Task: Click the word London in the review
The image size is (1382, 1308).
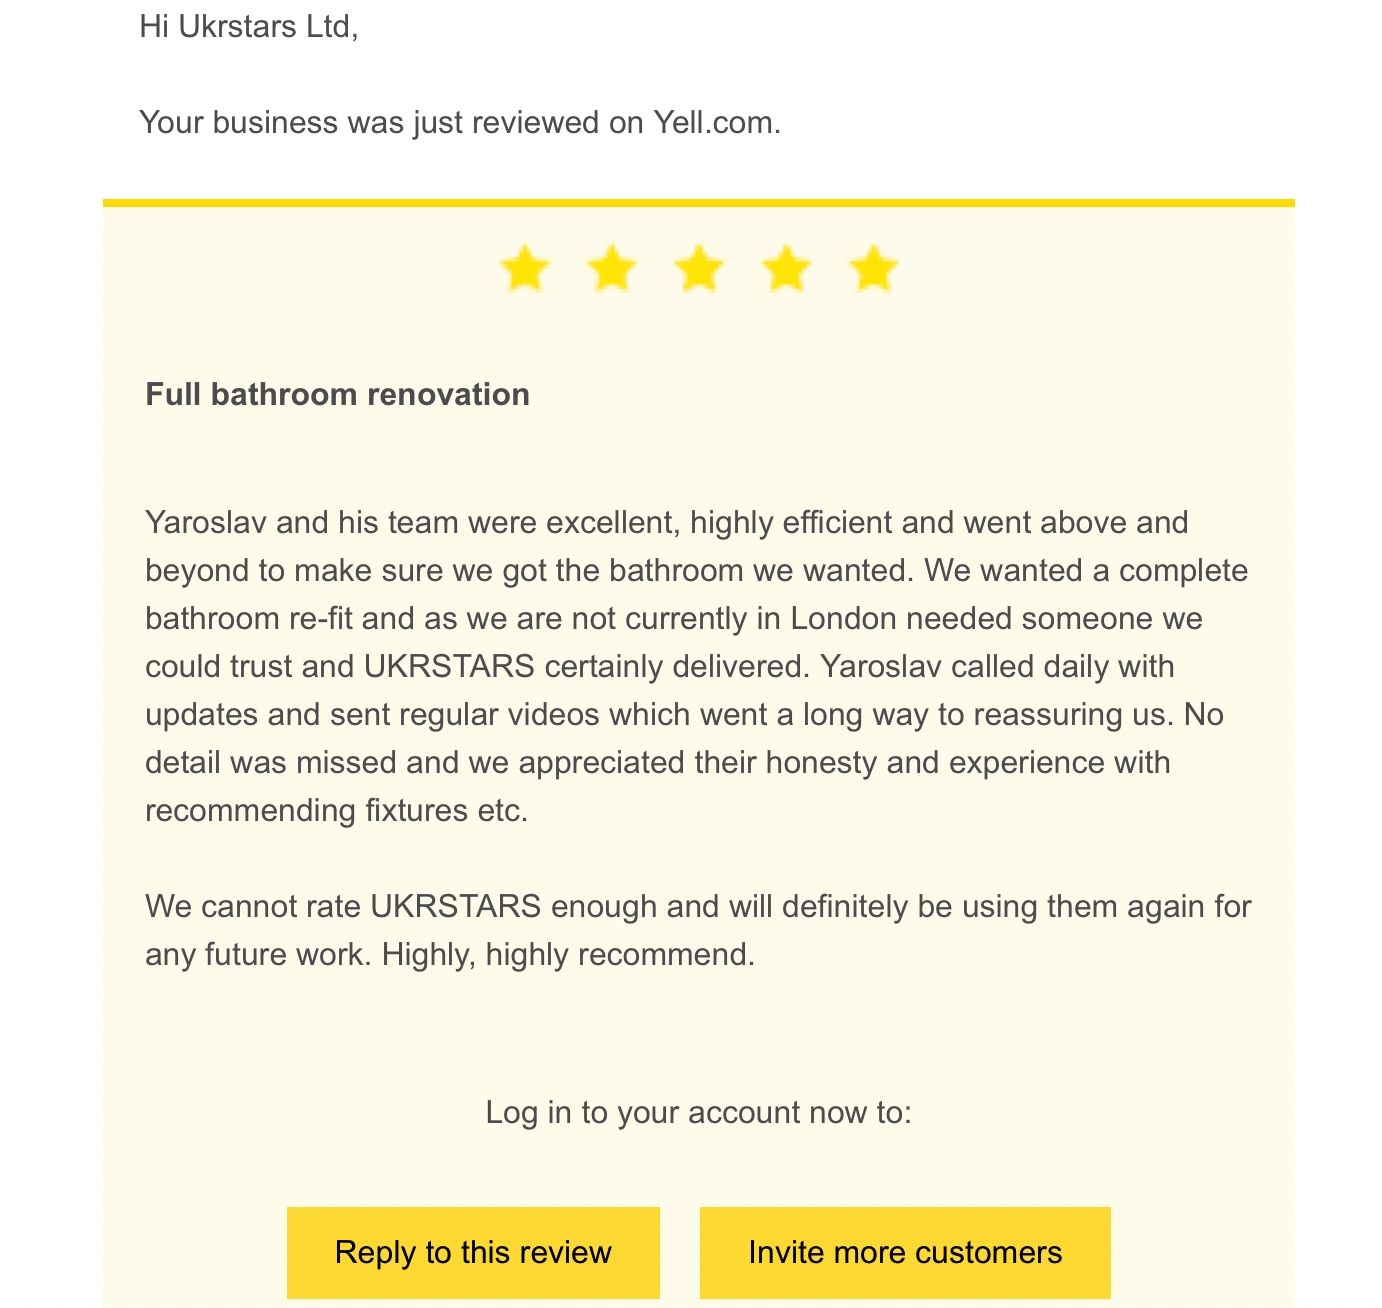Action: [843, 618]
